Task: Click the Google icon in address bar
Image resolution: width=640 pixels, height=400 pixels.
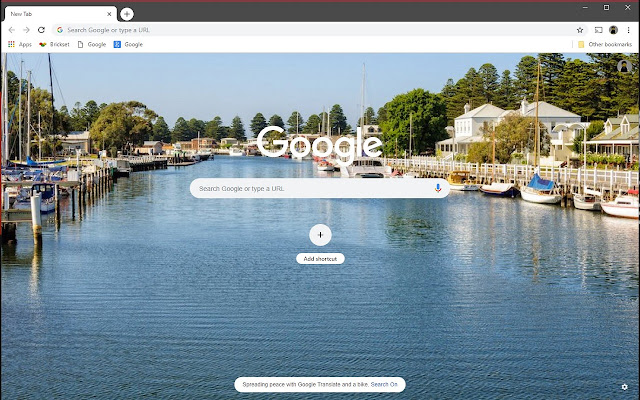Action: point(60,30)
